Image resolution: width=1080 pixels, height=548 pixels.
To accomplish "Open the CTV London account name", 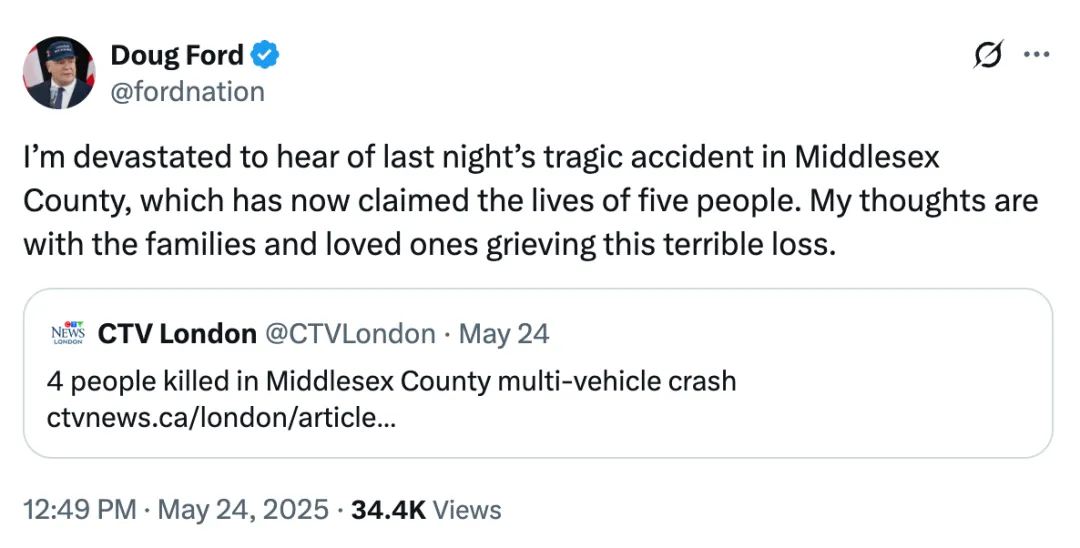I will (x=177, y=333).
